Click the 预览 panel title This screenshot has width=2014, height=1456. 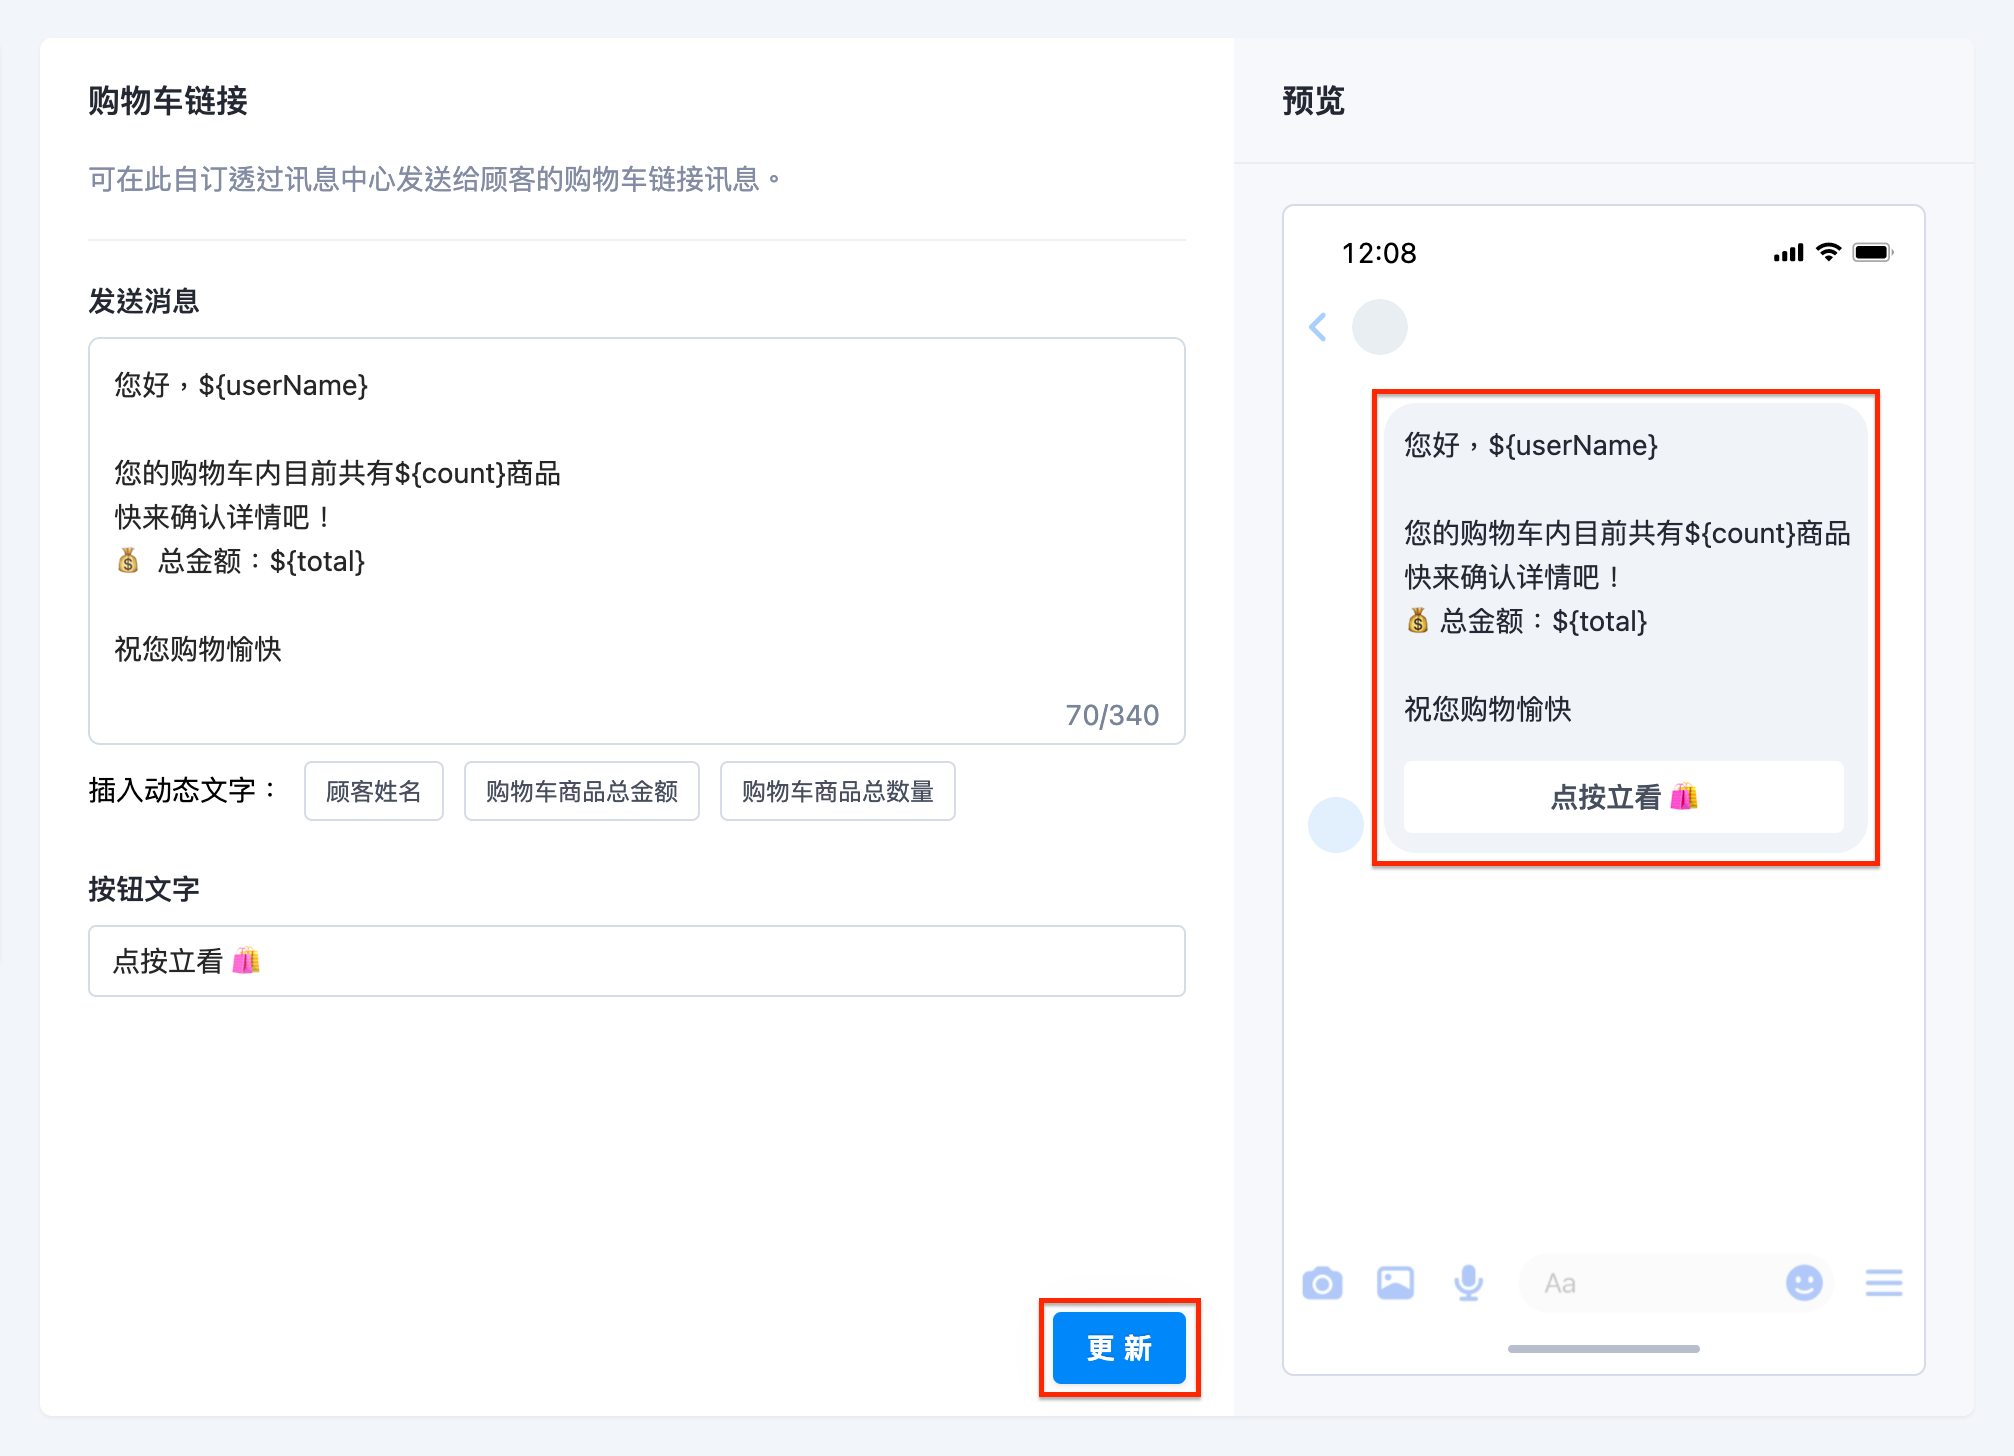click(x=1313, y=101)
